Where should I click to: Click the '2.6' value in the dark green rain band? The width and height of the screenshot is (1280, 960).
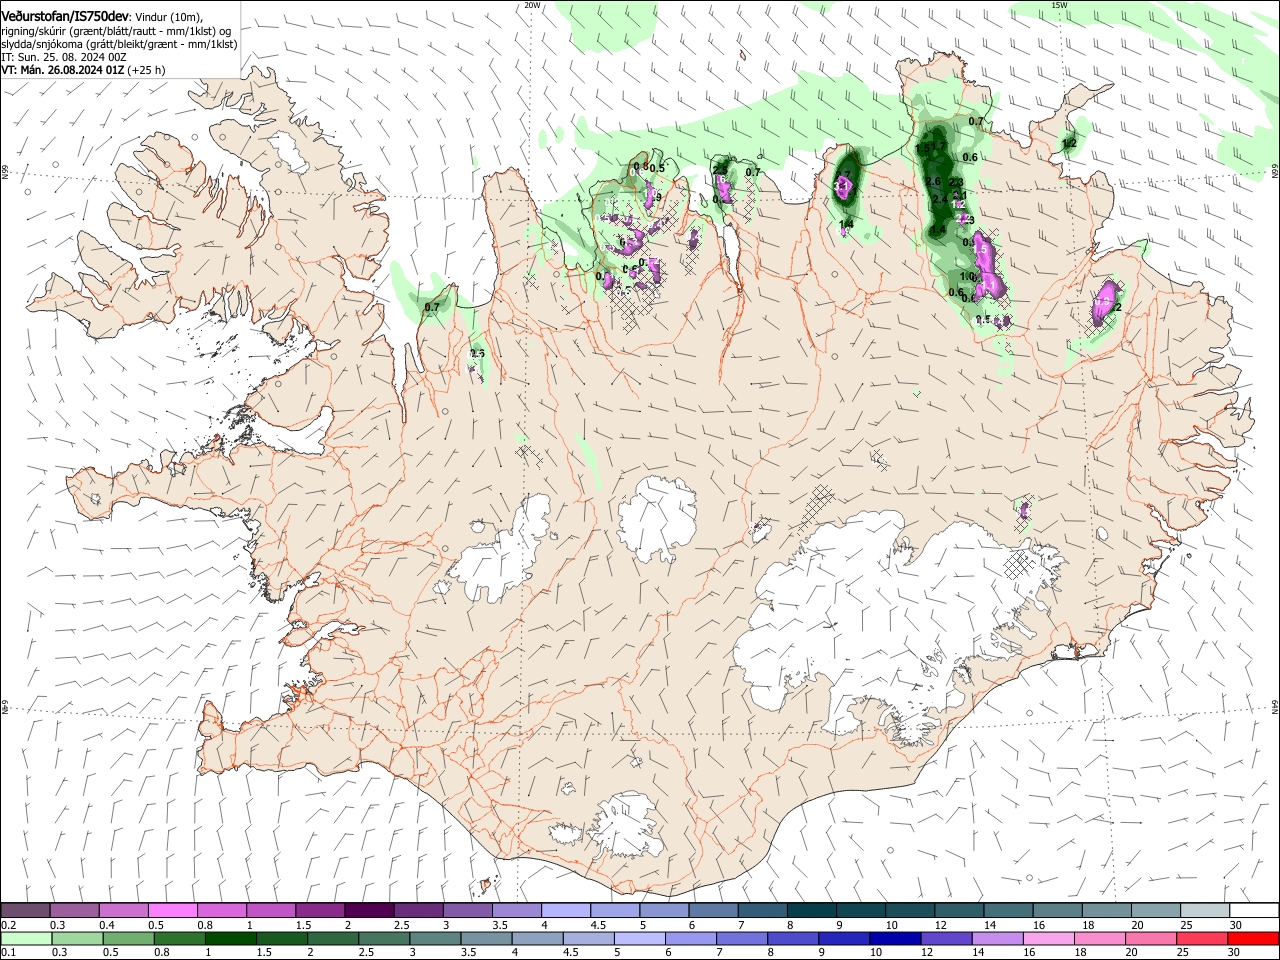point(934,181)
